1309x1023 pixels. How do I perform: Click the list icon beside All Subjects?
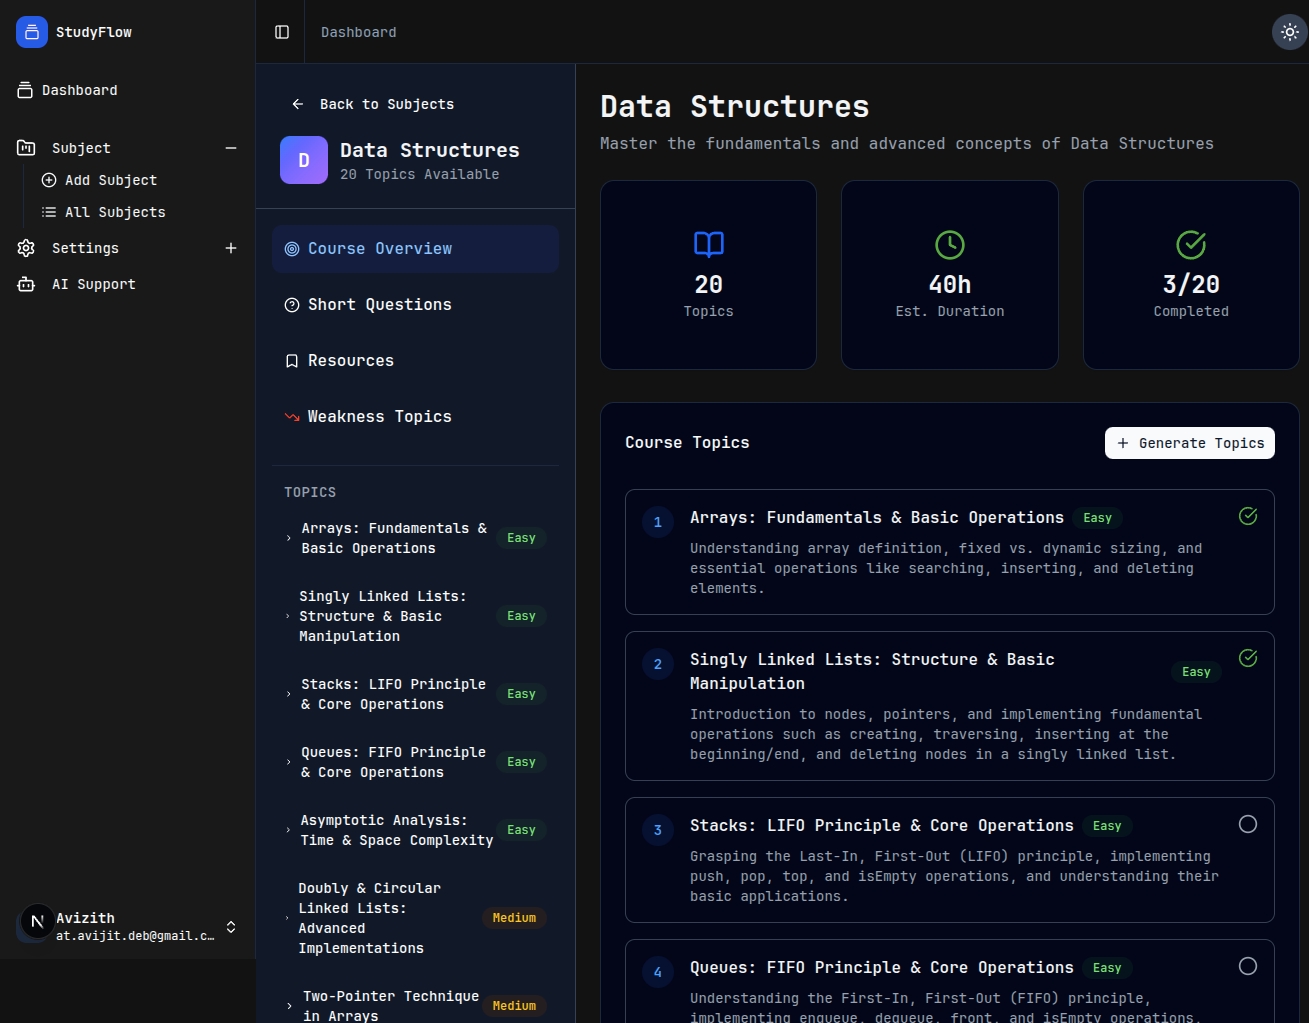click(x=49, y=212)
